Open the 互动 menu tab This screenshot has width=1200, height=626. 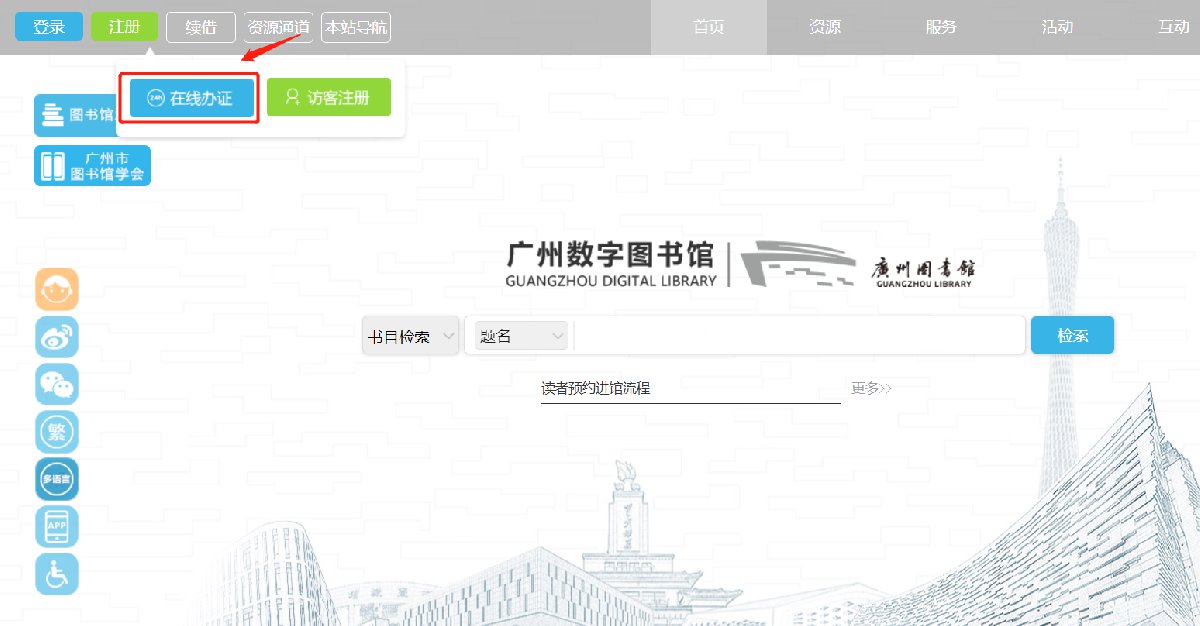point(1173,27)
